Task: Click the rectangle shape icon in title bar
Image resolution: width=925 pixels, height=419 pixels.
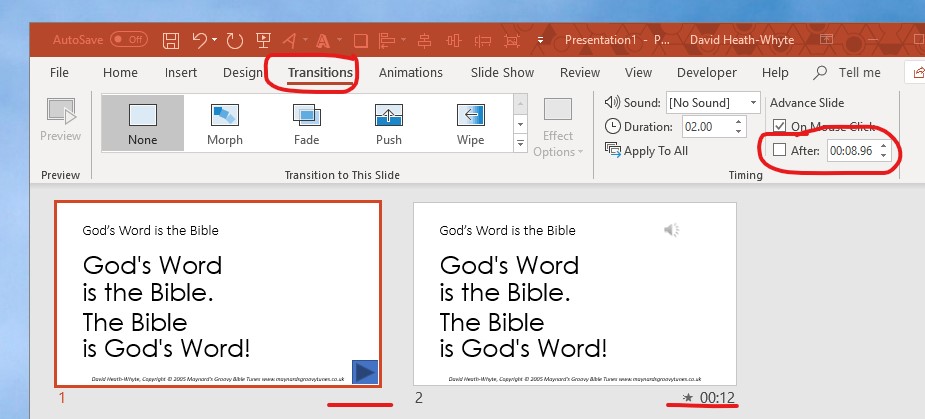Action: 360,40
